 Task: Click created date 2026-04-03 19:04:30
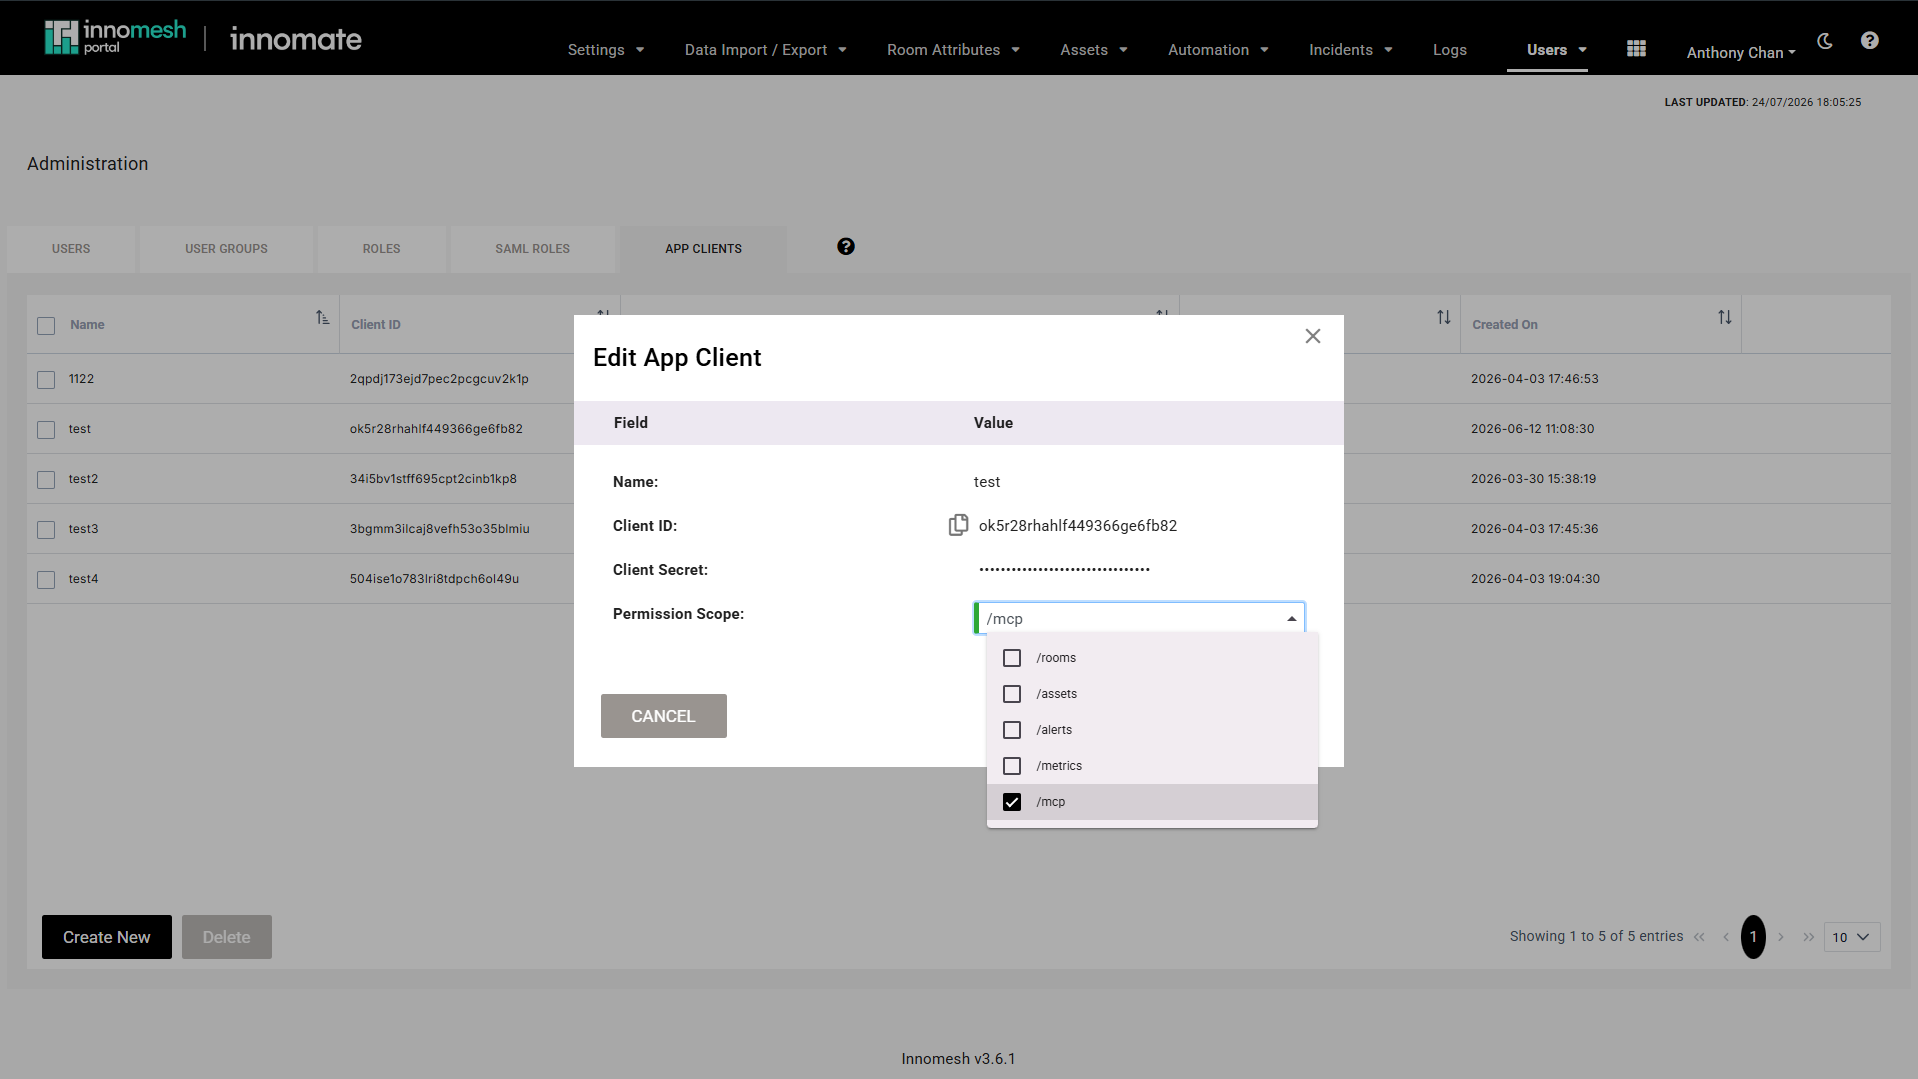[1535, 579]
